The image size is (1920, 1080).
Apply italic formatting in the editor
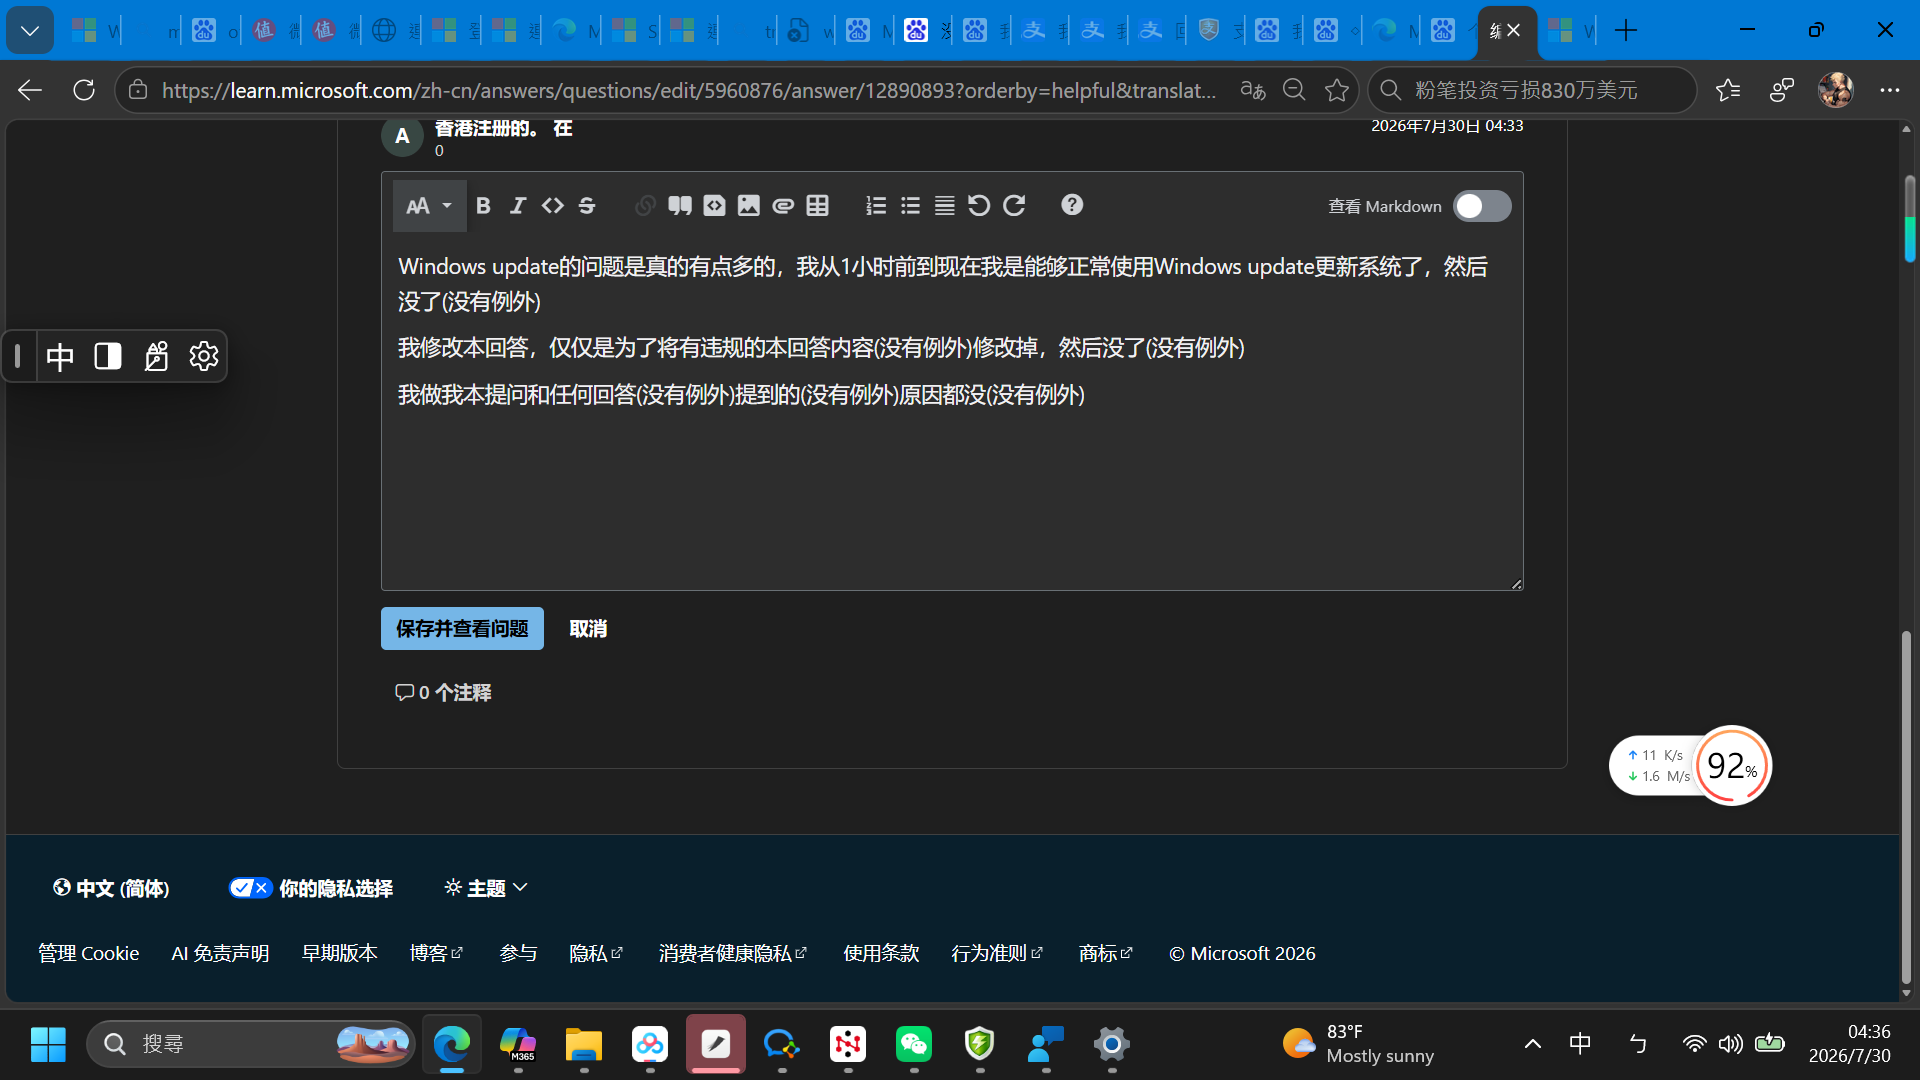[518, 206]
